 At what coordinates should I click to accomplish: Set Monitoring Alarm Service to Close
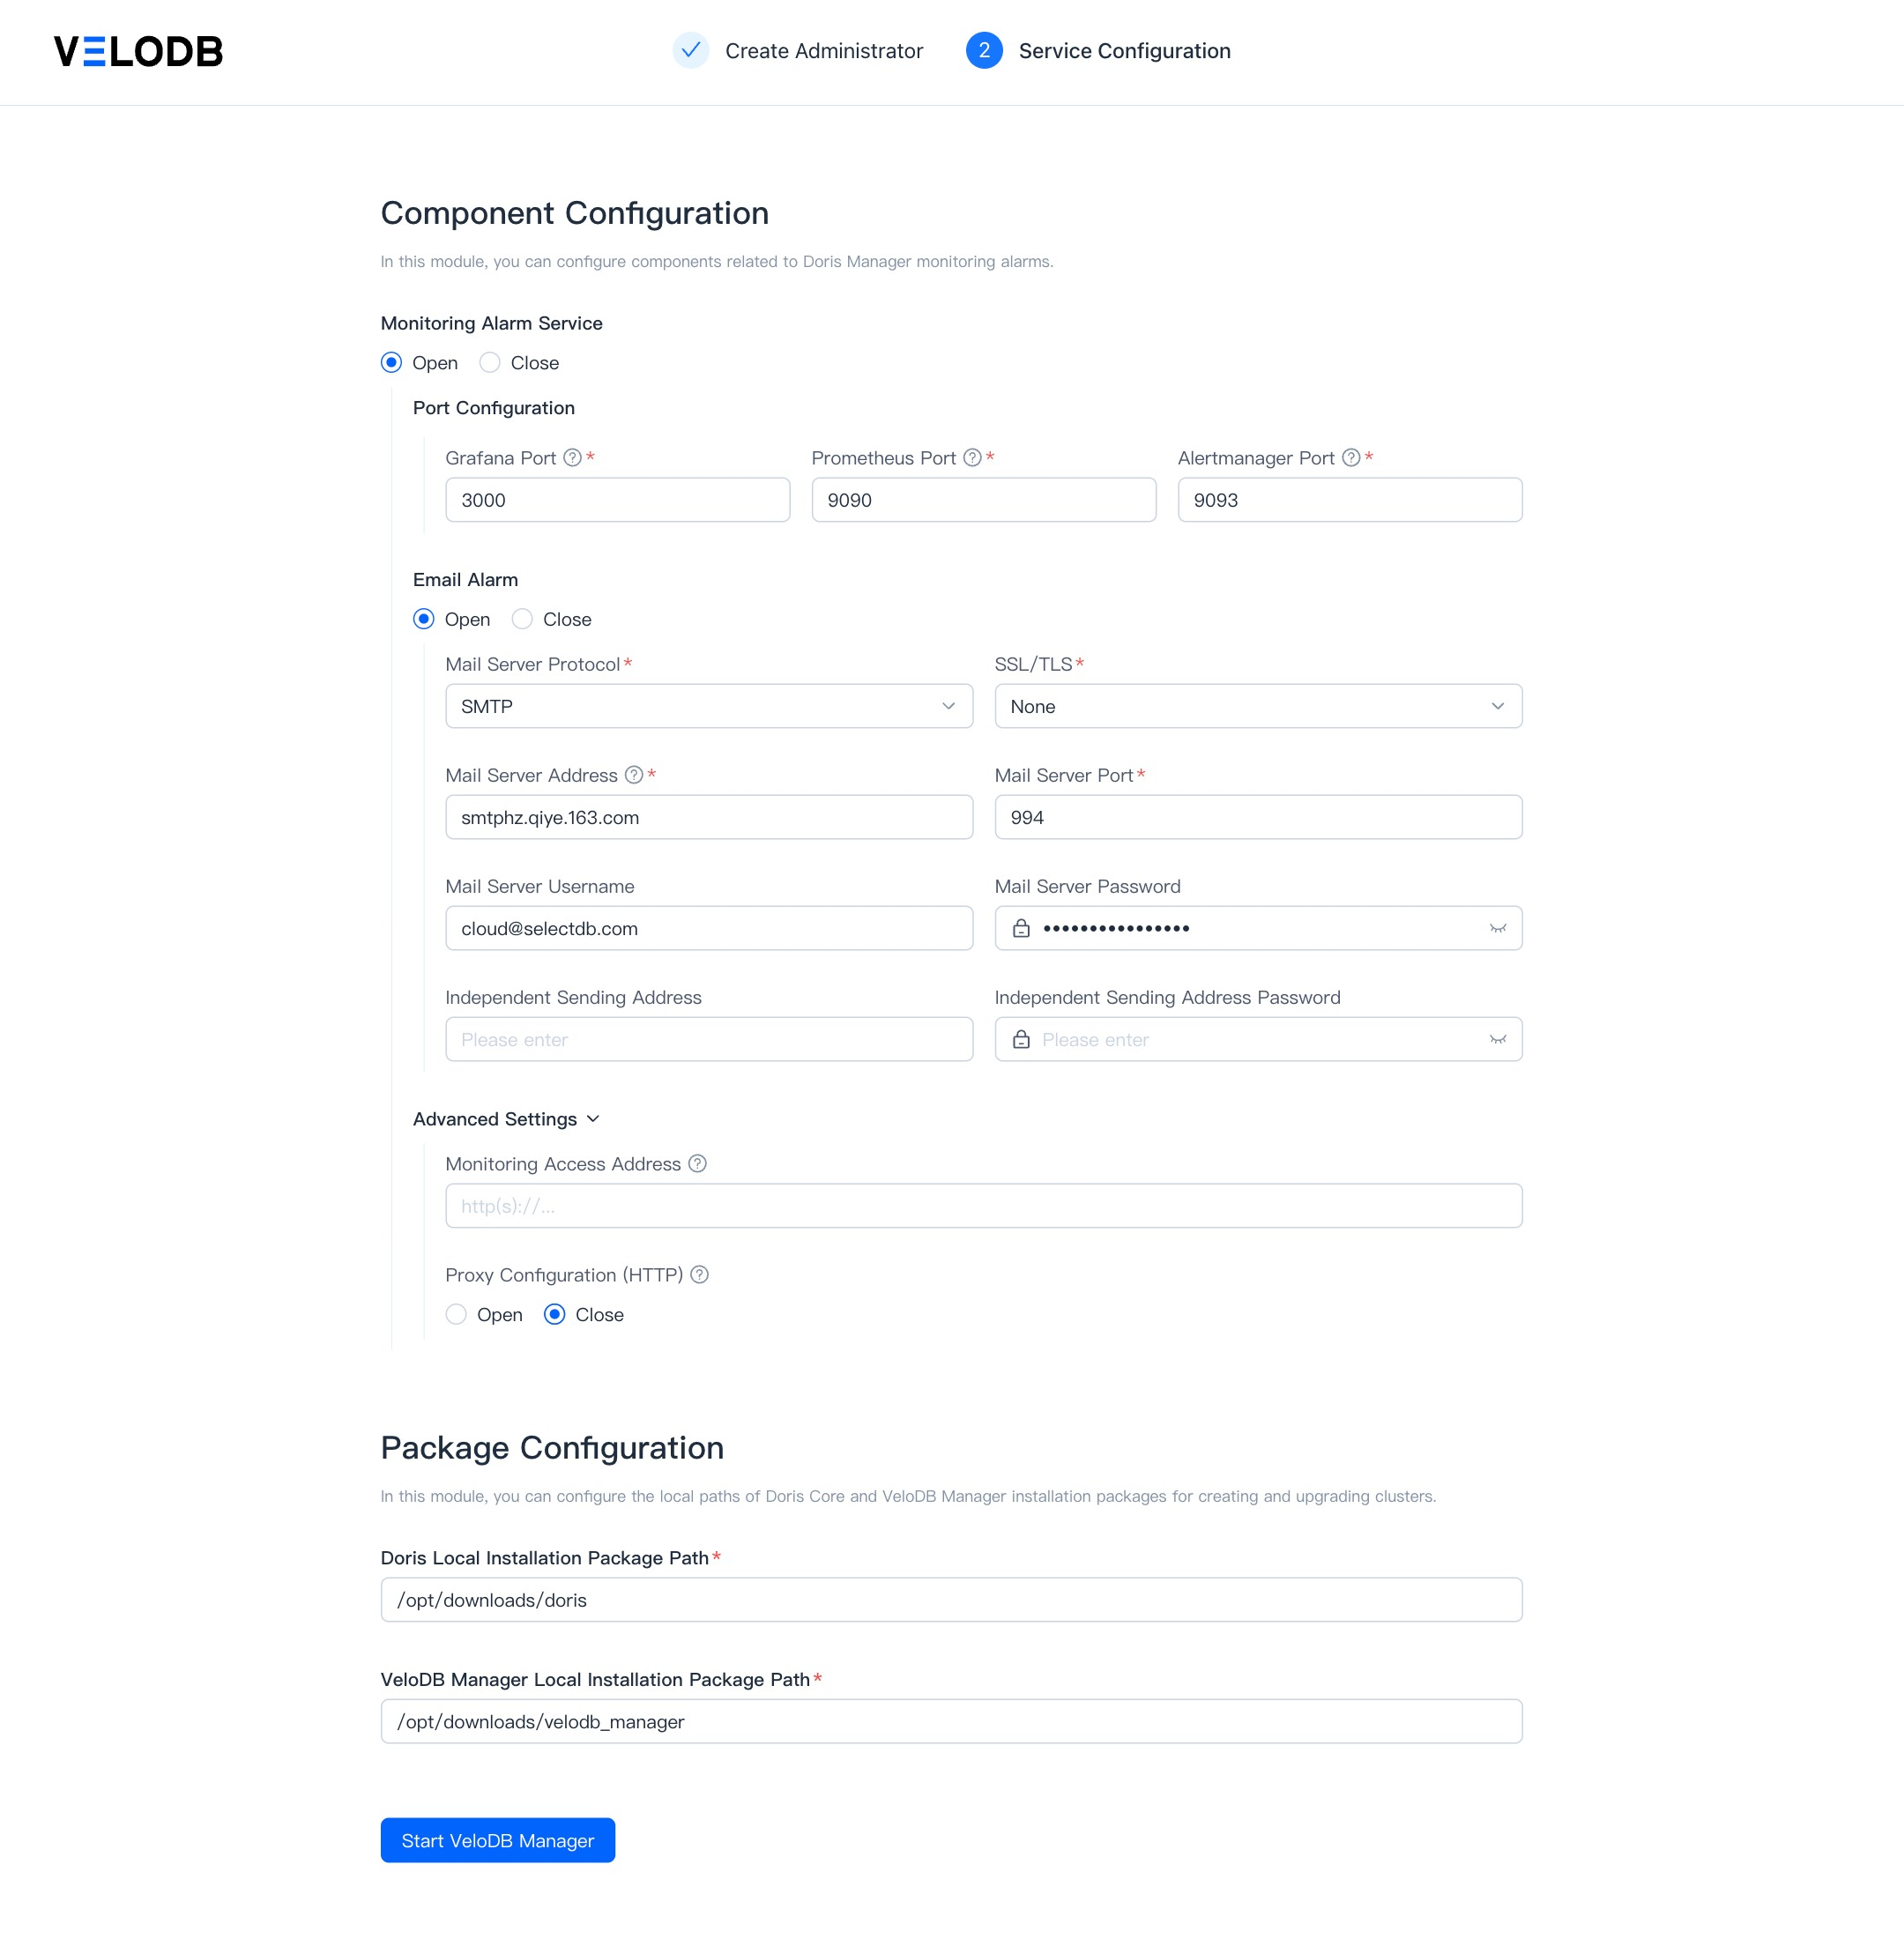[x=519, y=363]
